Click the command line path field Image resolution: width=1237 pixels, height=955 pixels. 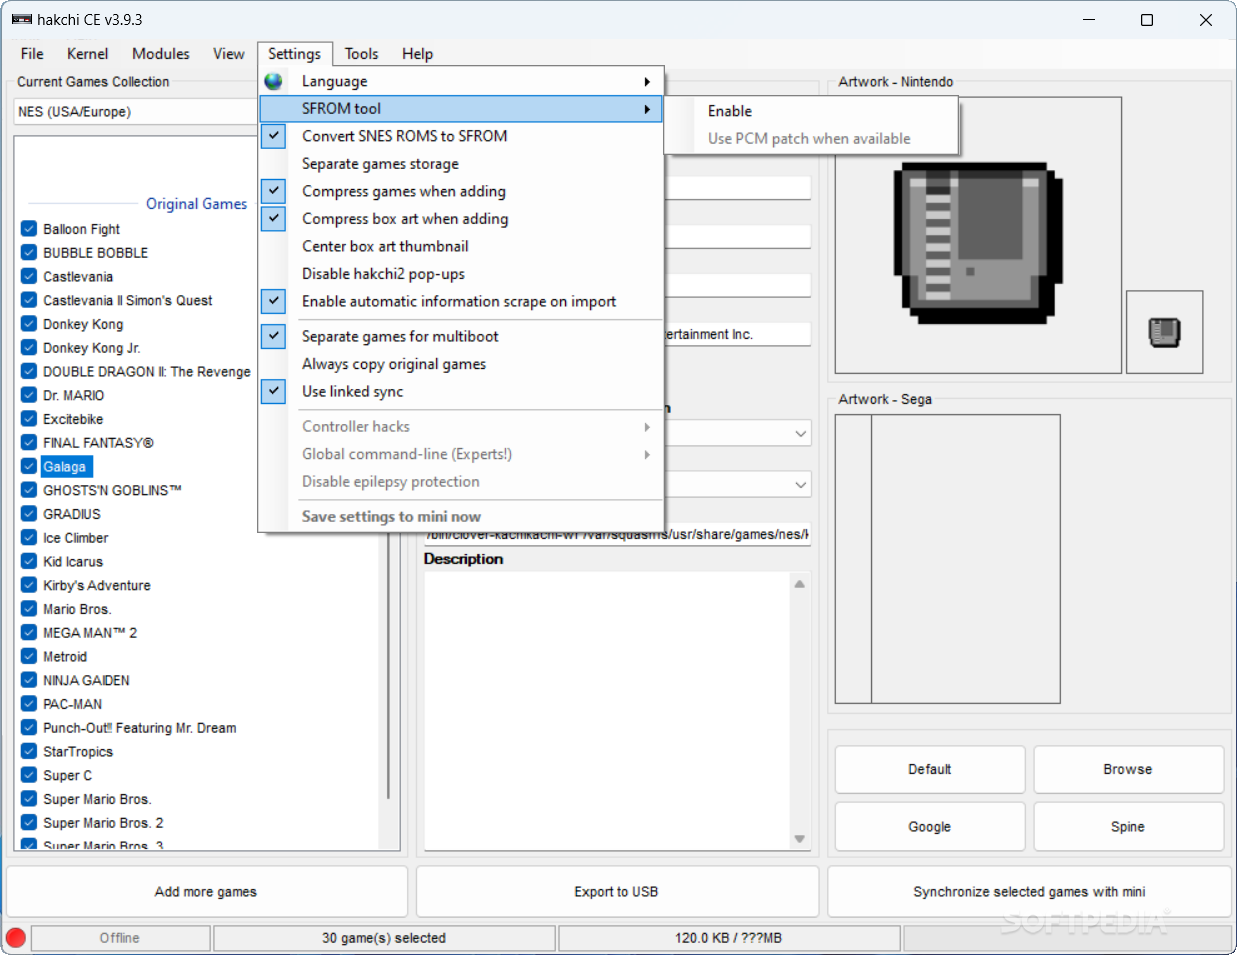[x=617, y=535]
